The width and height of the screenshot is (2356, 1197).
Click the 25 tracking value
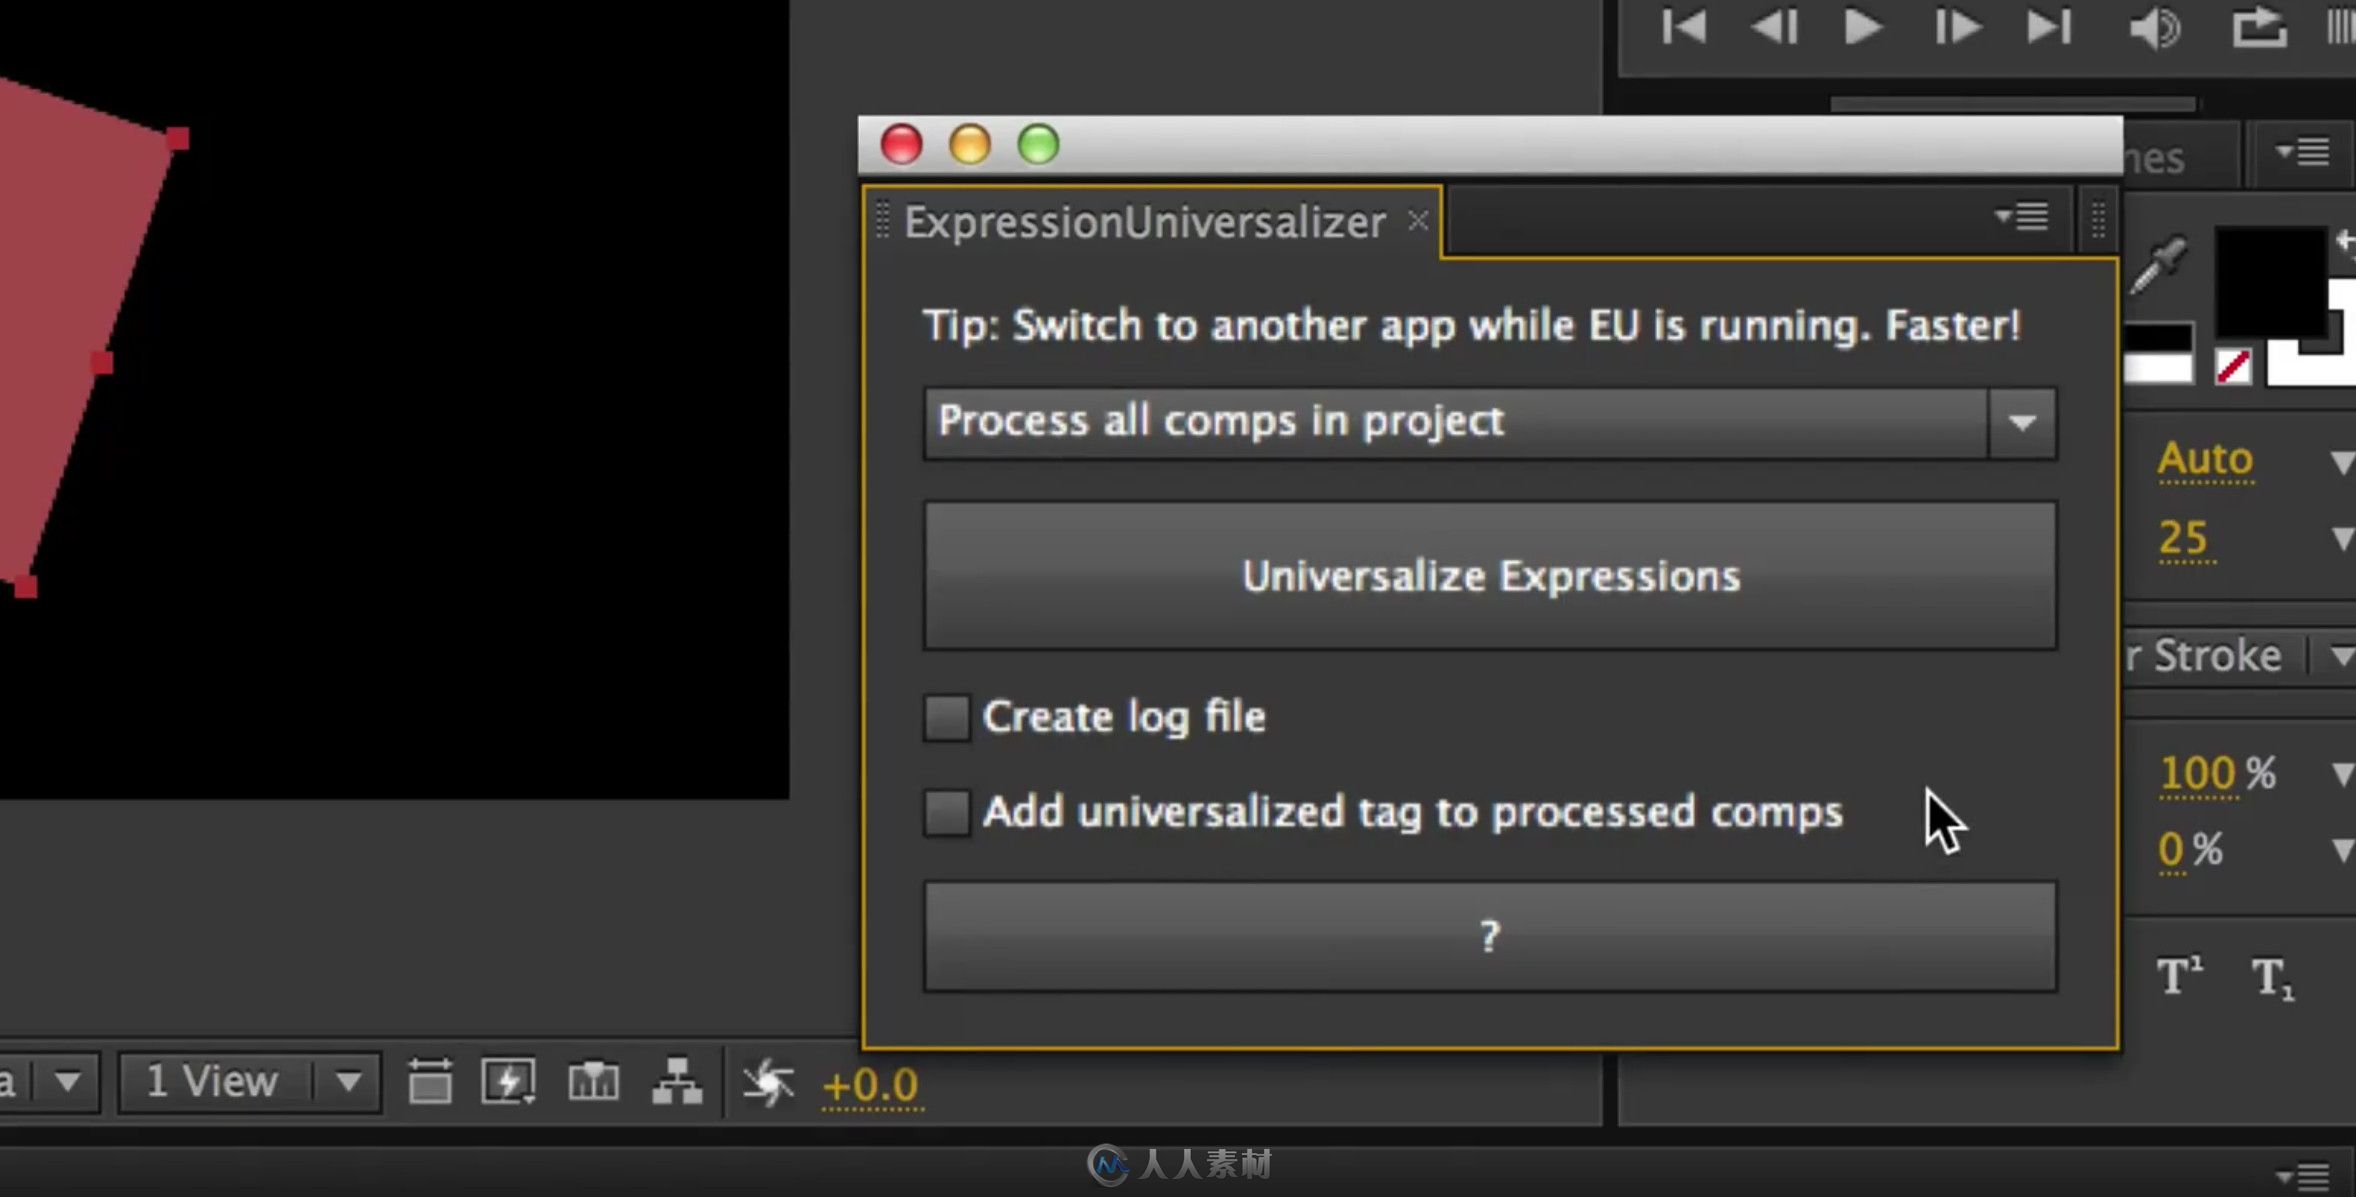coord(2183,538)
